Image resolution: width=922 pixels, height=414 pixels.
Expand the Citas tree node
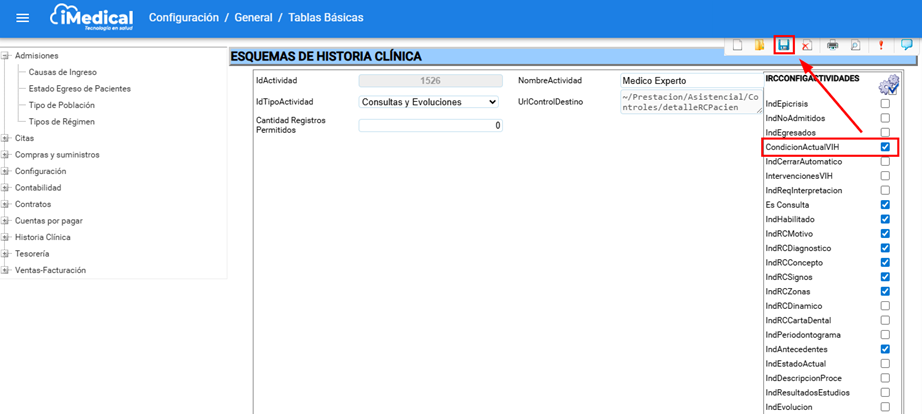7,139
